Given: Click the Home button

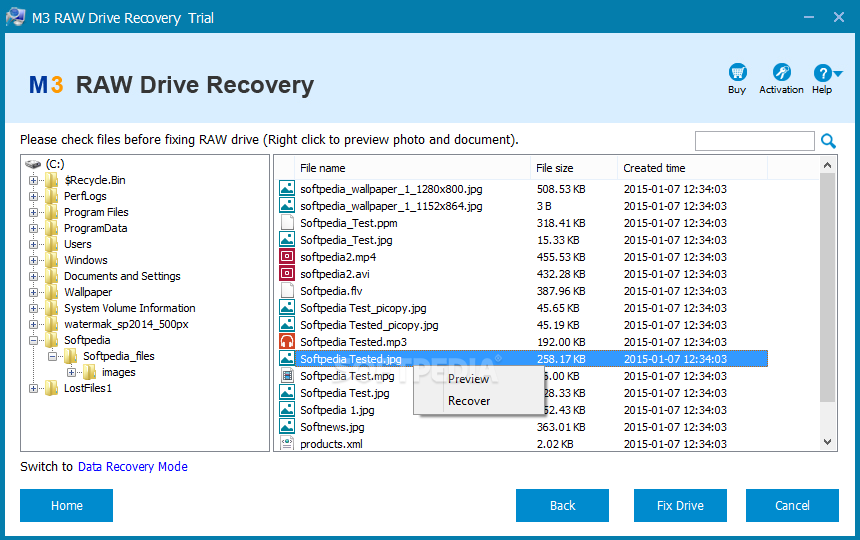Looking at the screenshot, I should pos(66,505).
